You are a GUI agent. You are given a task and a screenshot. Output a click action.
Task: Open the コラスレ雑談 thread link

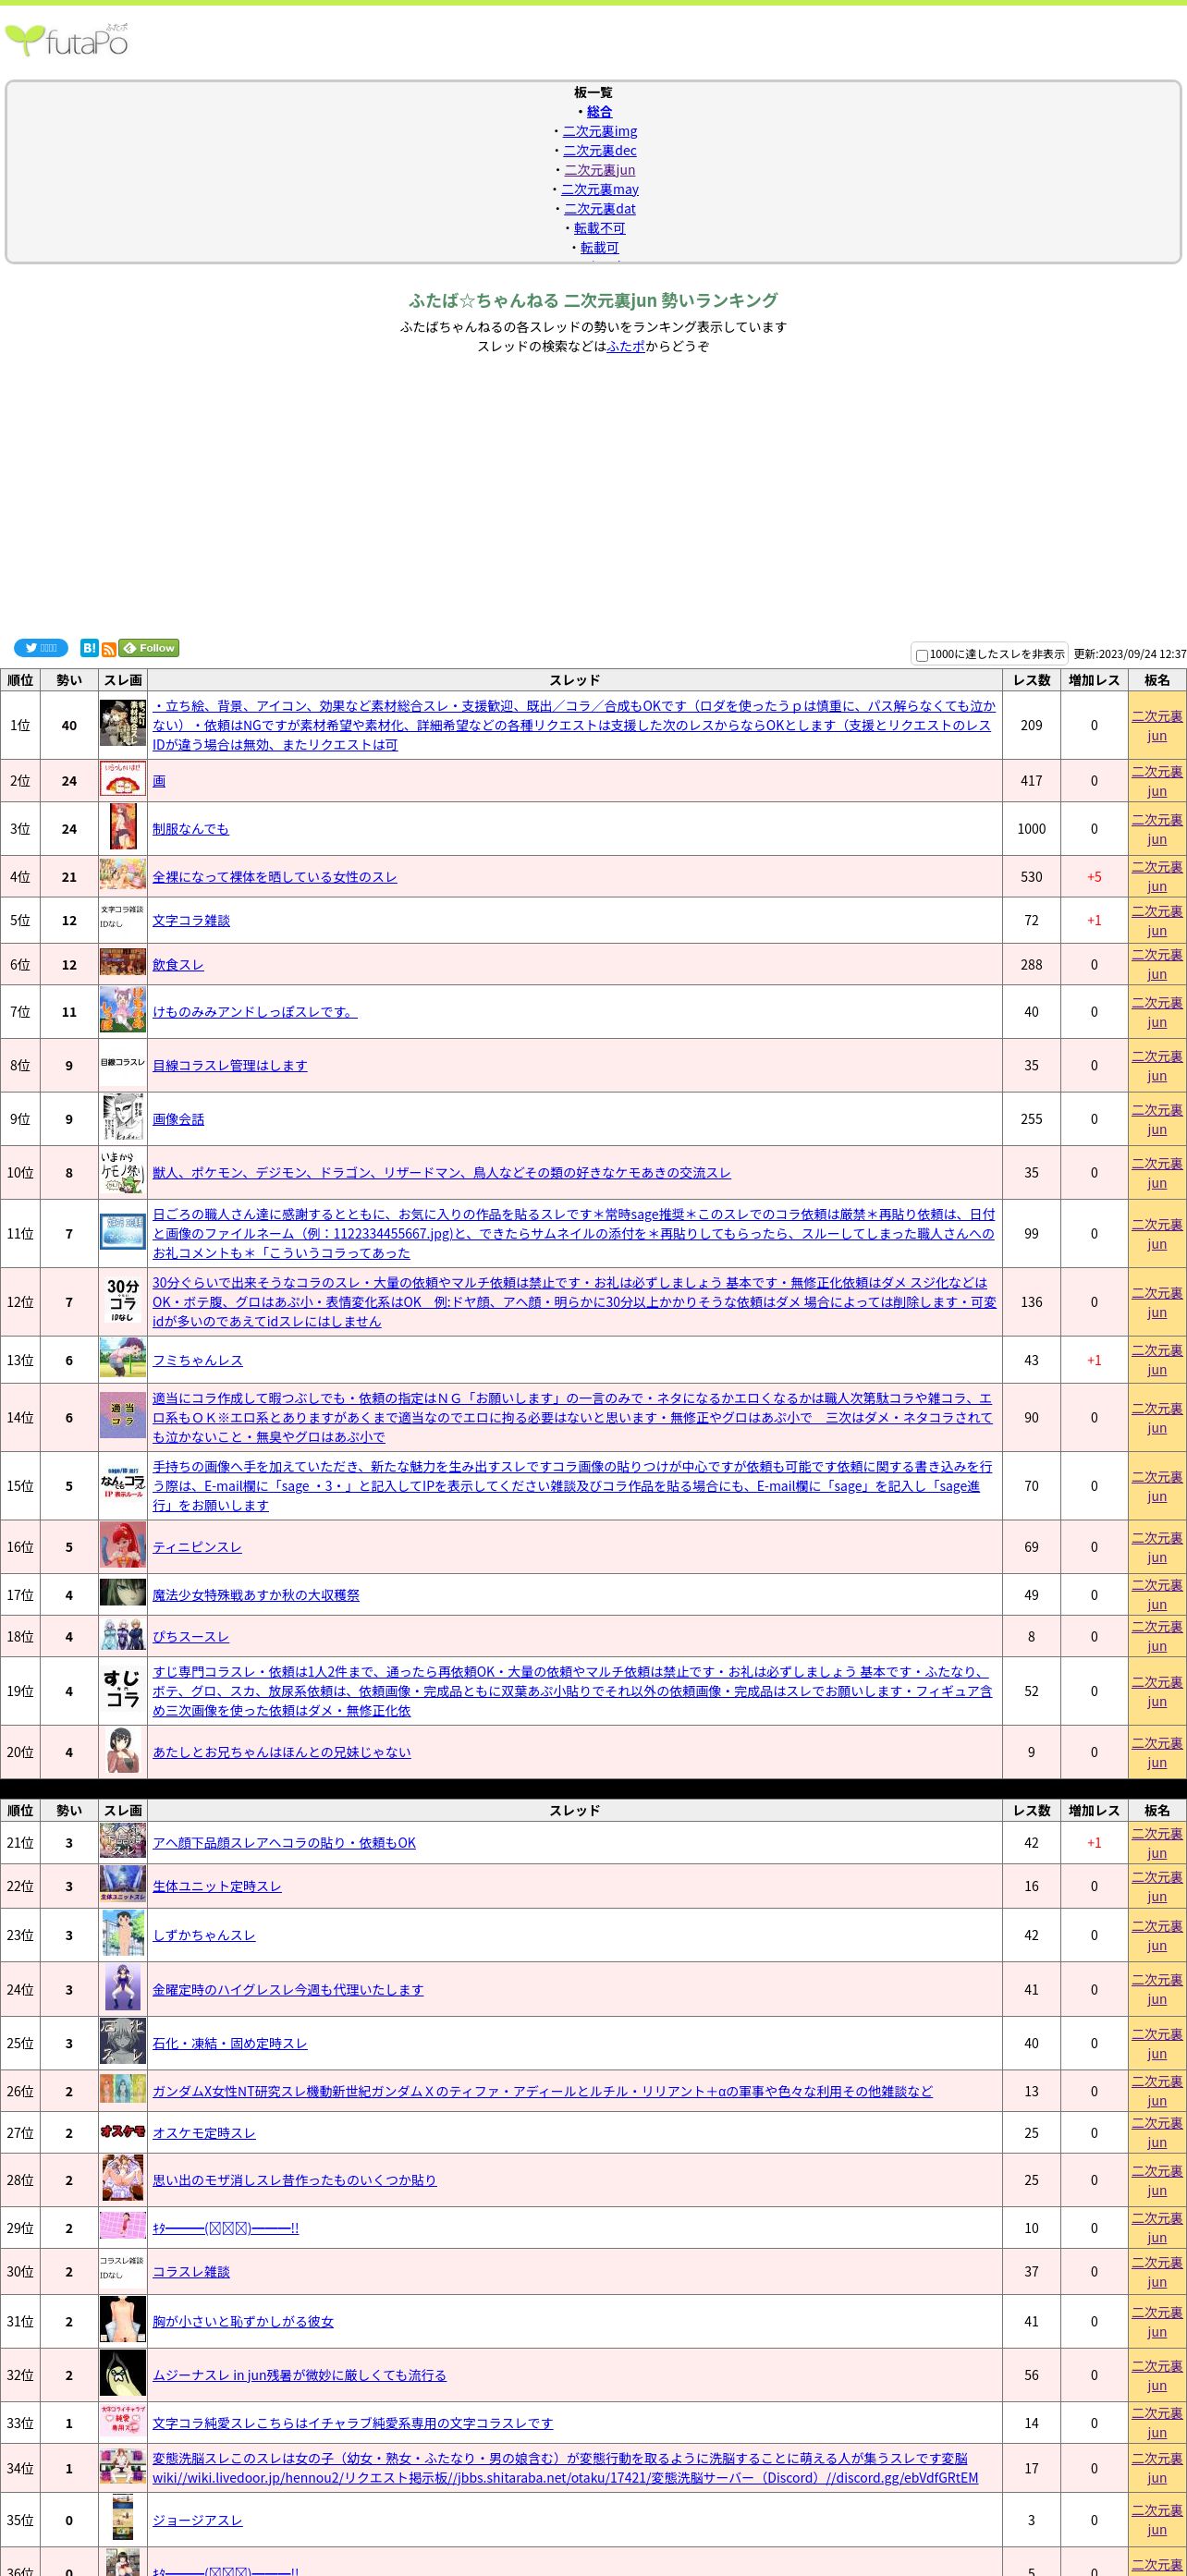click(191, 2271)
